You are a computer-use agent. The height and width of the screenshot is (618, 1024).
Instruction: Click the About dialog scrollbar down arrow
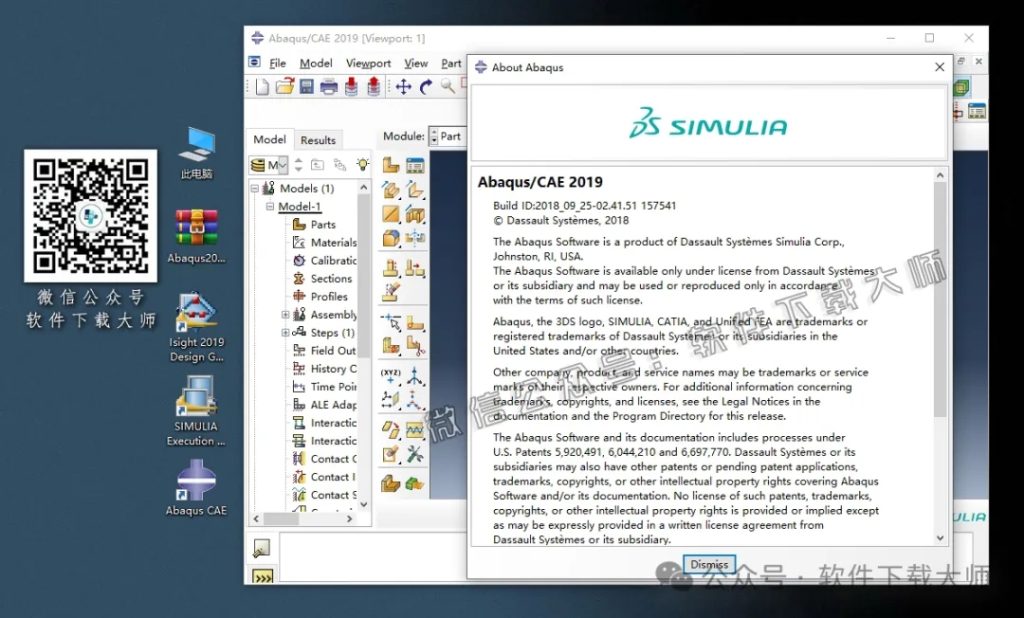pos(940,538)
